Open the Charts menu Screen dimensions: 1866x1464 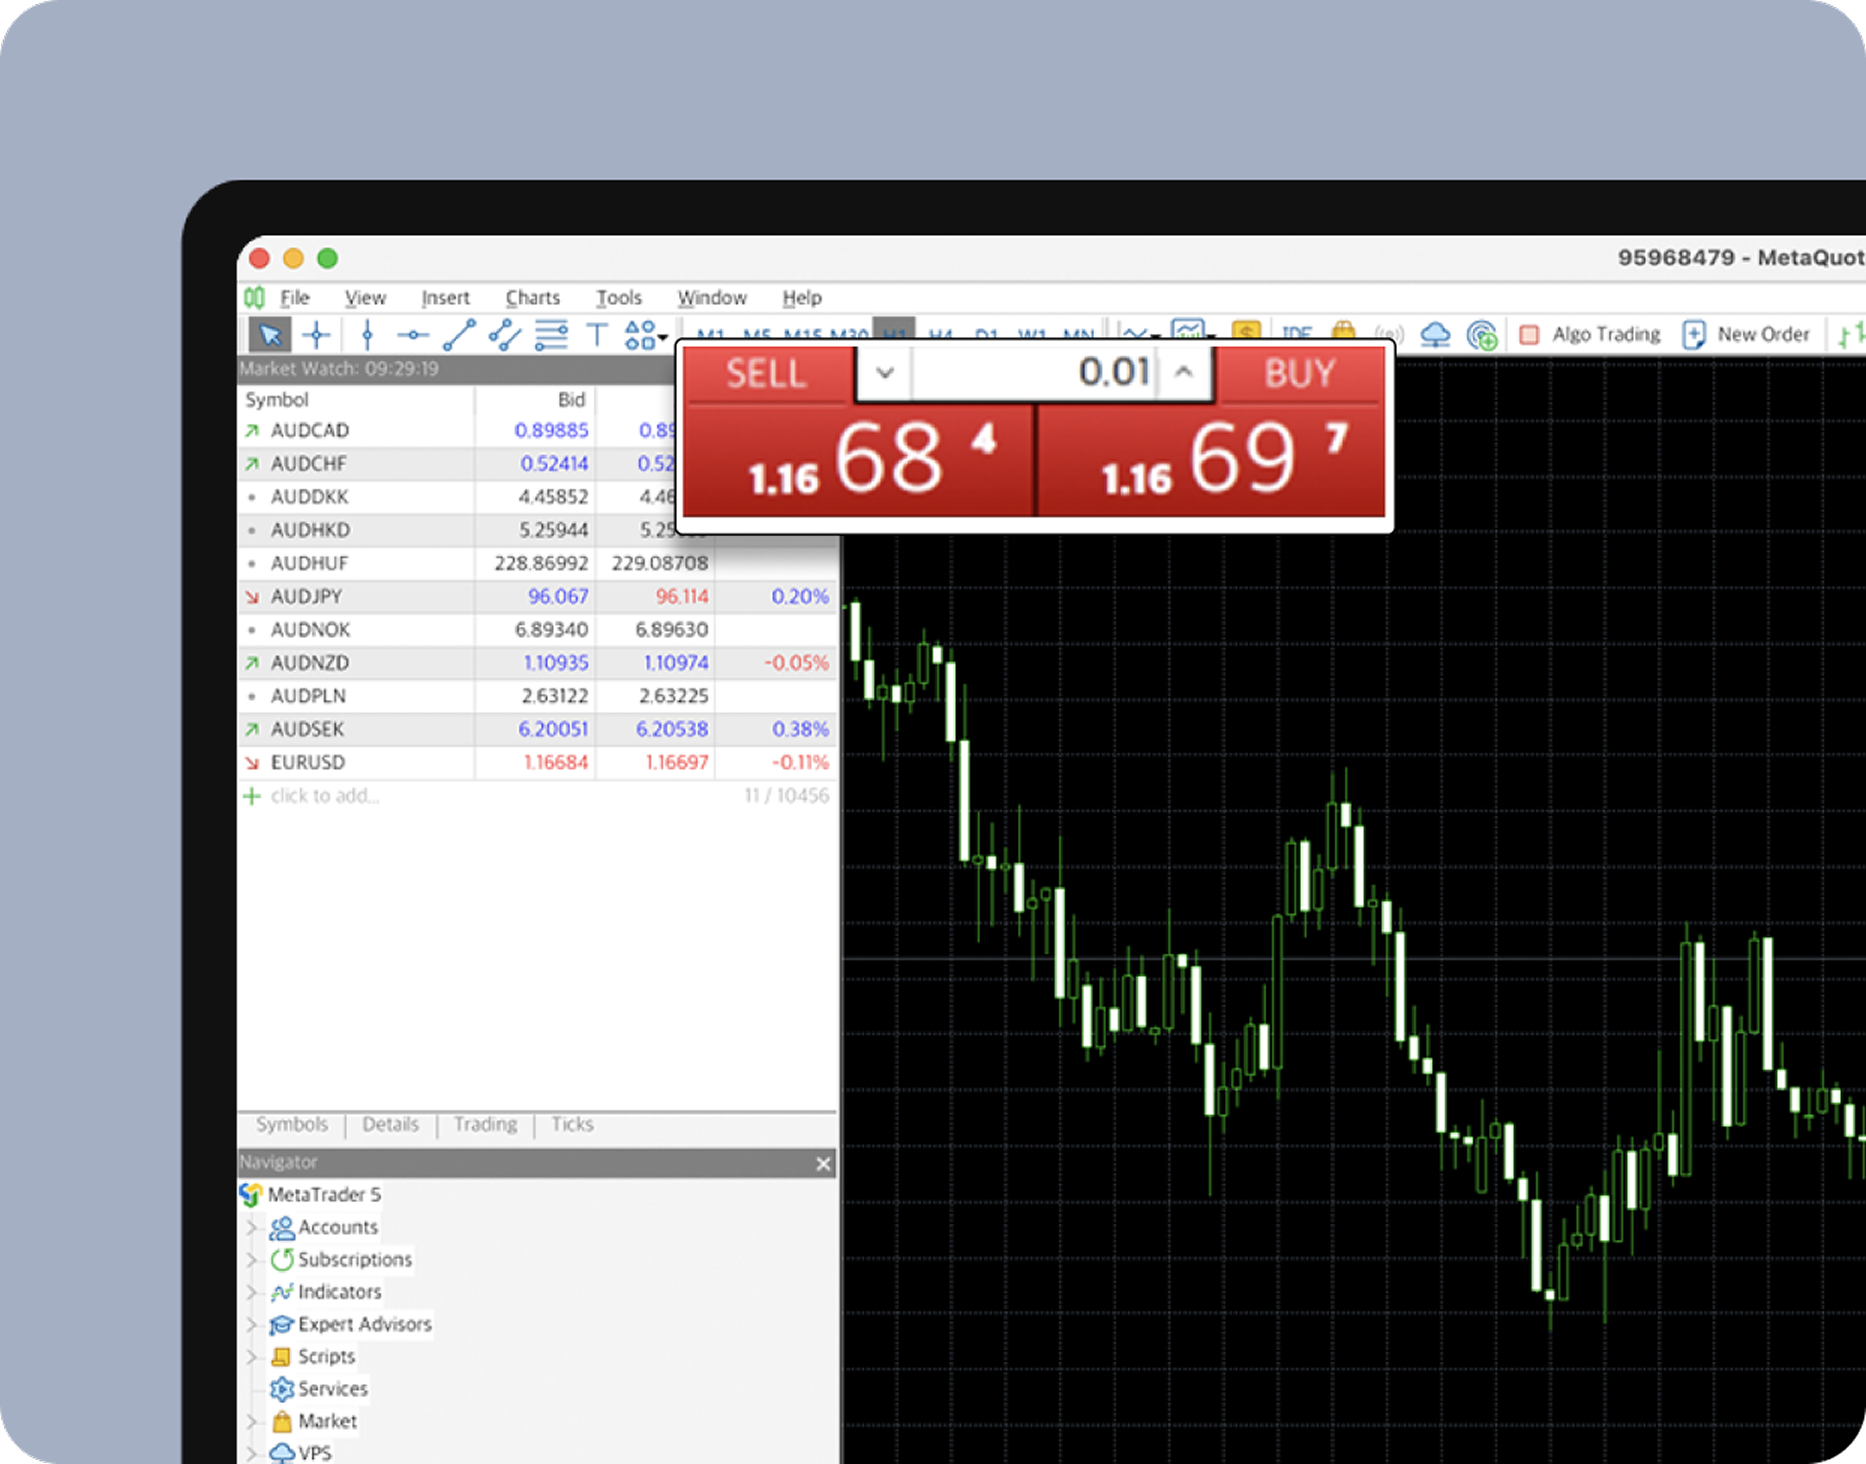532,297
